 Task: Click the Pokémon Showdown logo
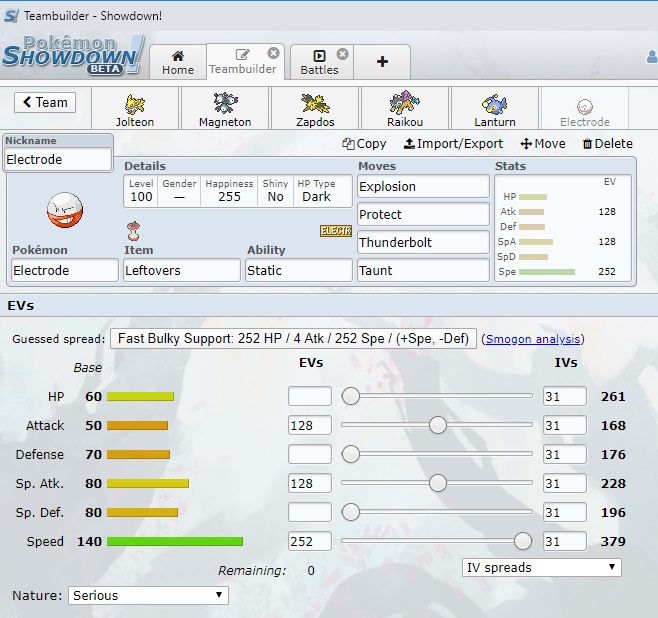[73, 55]
